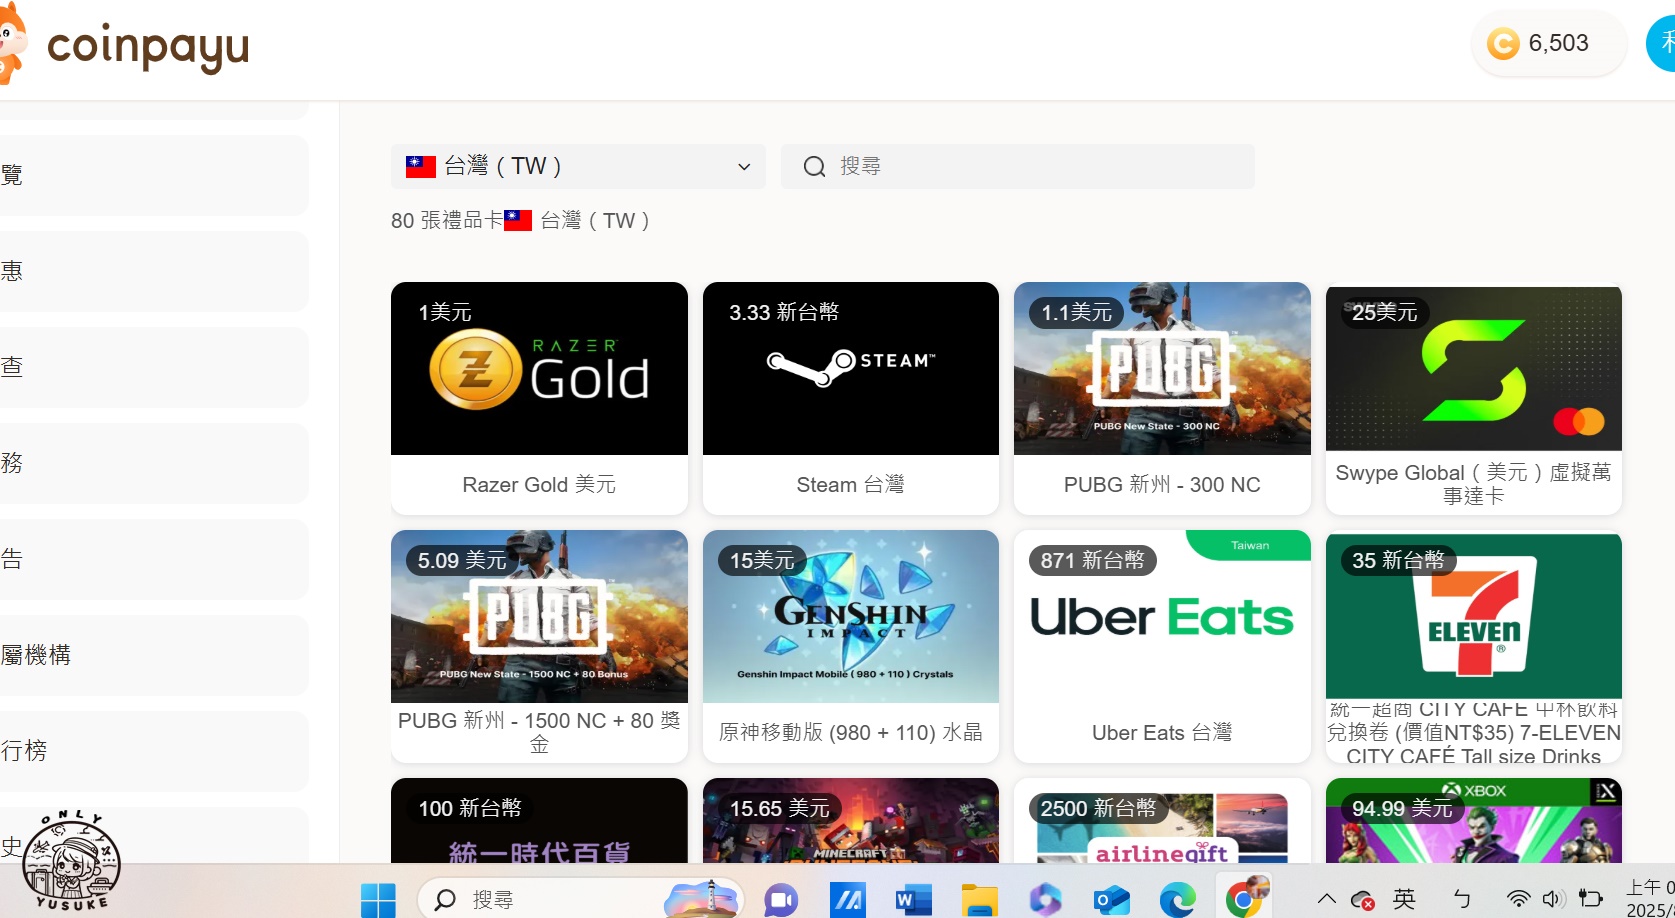Click the 原神移動版 (980 + 110) 水晶 title
Image resolution: width=1675 pixels, height=918 pixels.
click(x=850, y=733)
